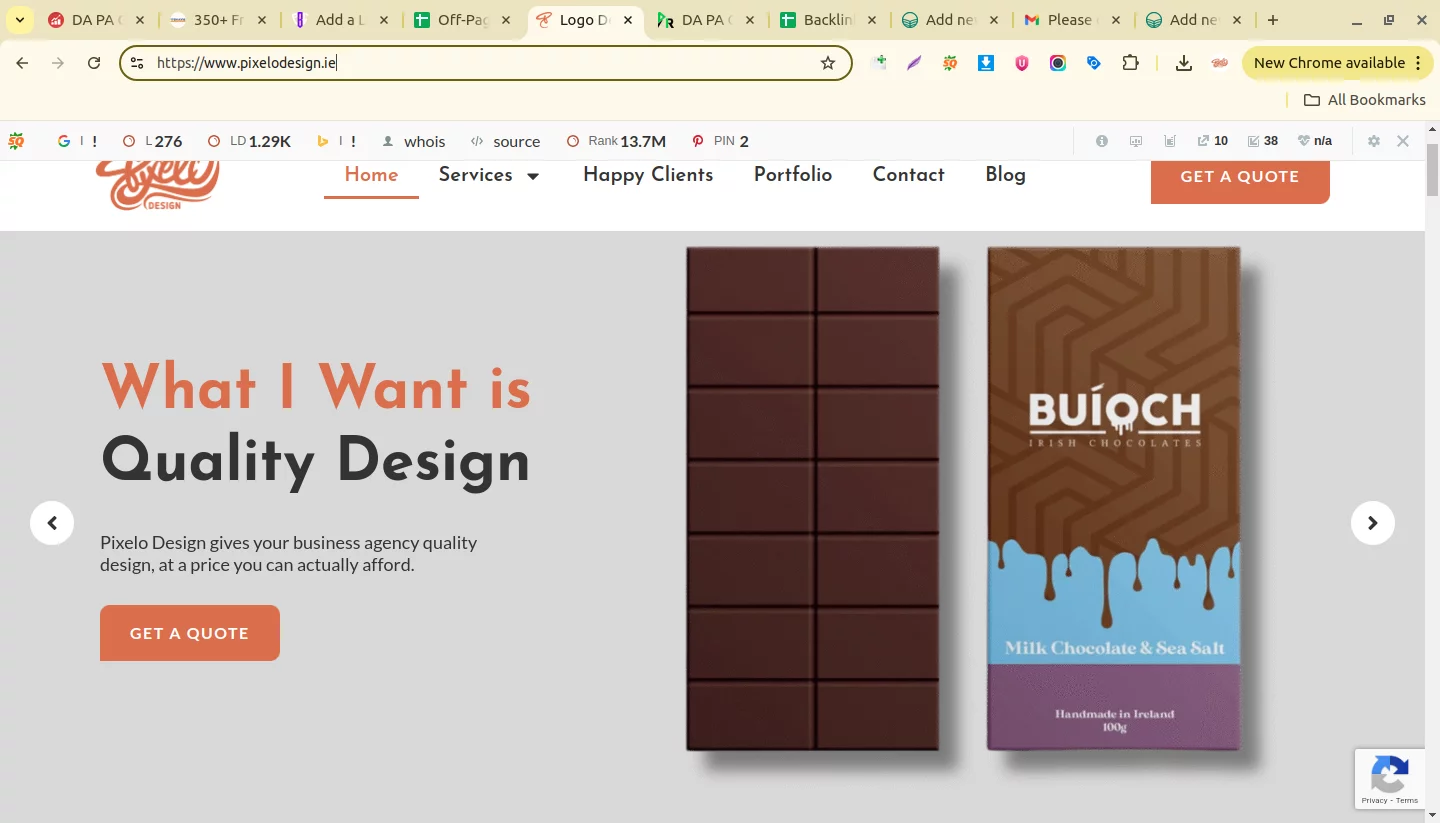
Task: Close the SEOquake bar with the X
Action: 1403,141
